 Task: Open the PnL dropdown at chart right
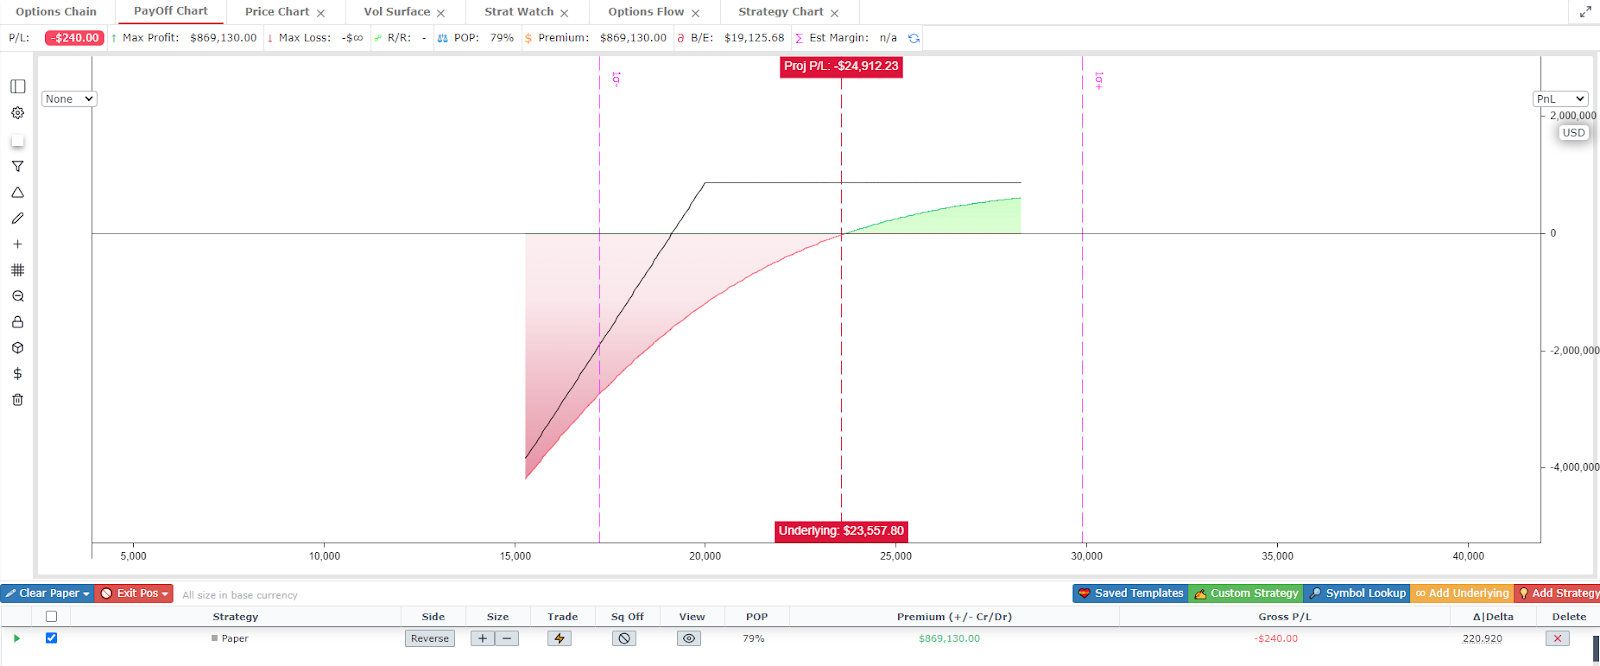[1560, 99]
